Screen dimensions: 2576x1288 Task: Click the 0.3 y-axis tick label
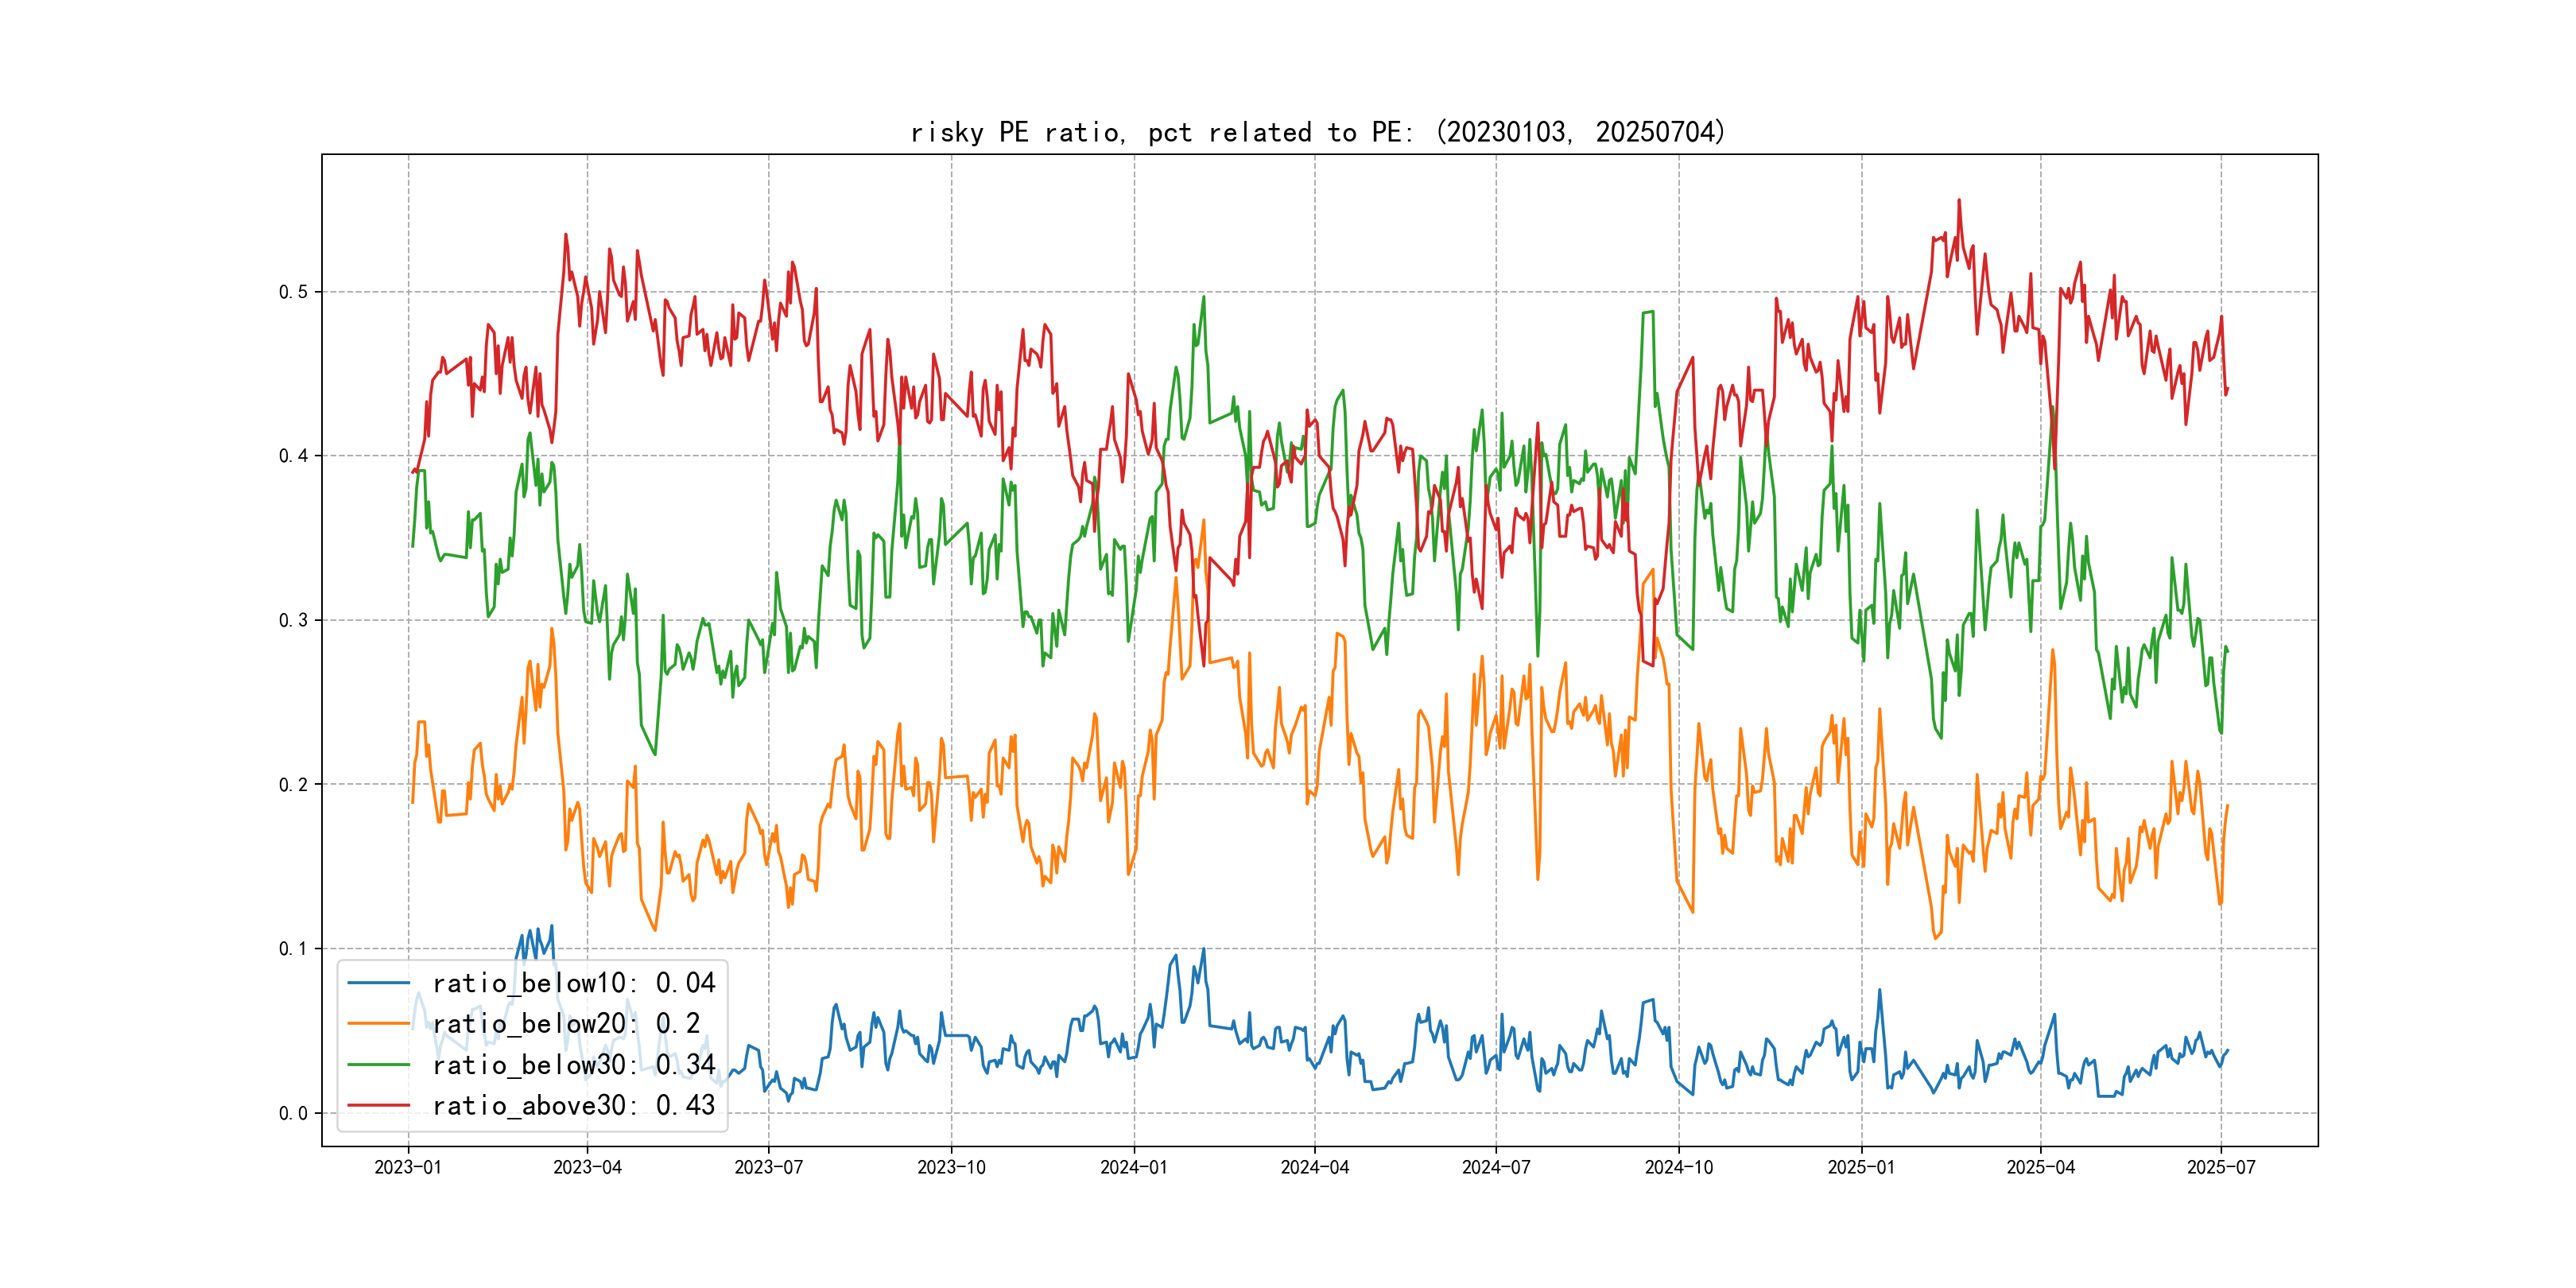click(293, 620)
